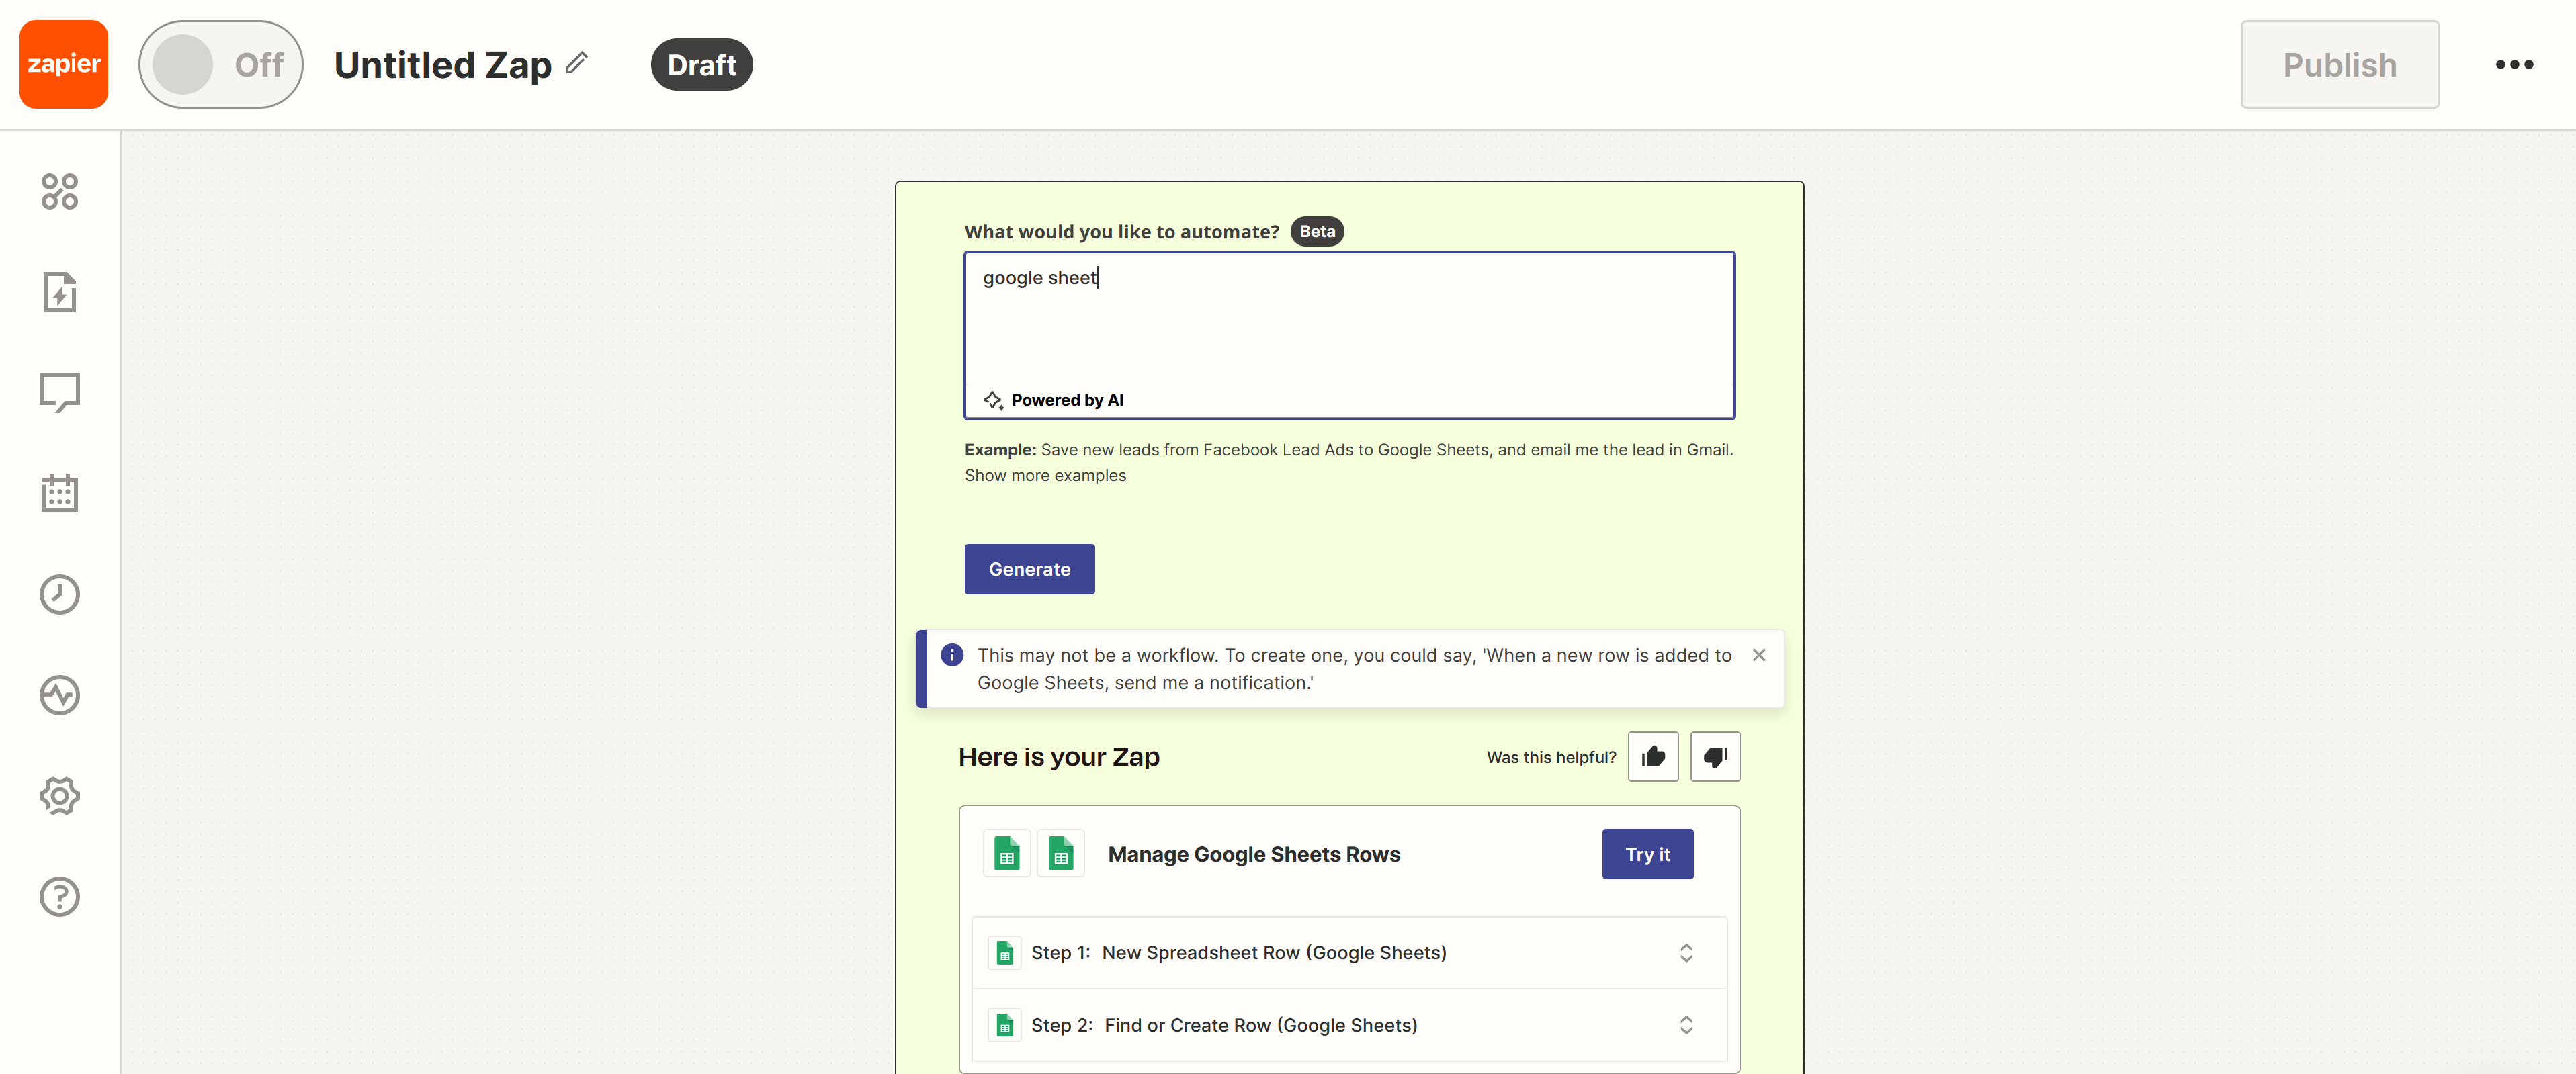Image resolution: width=2576 pixels, height=1074 pixels.
Task: Rate the Zap suggestion with thumbs up
Action: click(x=1653, y=756)
